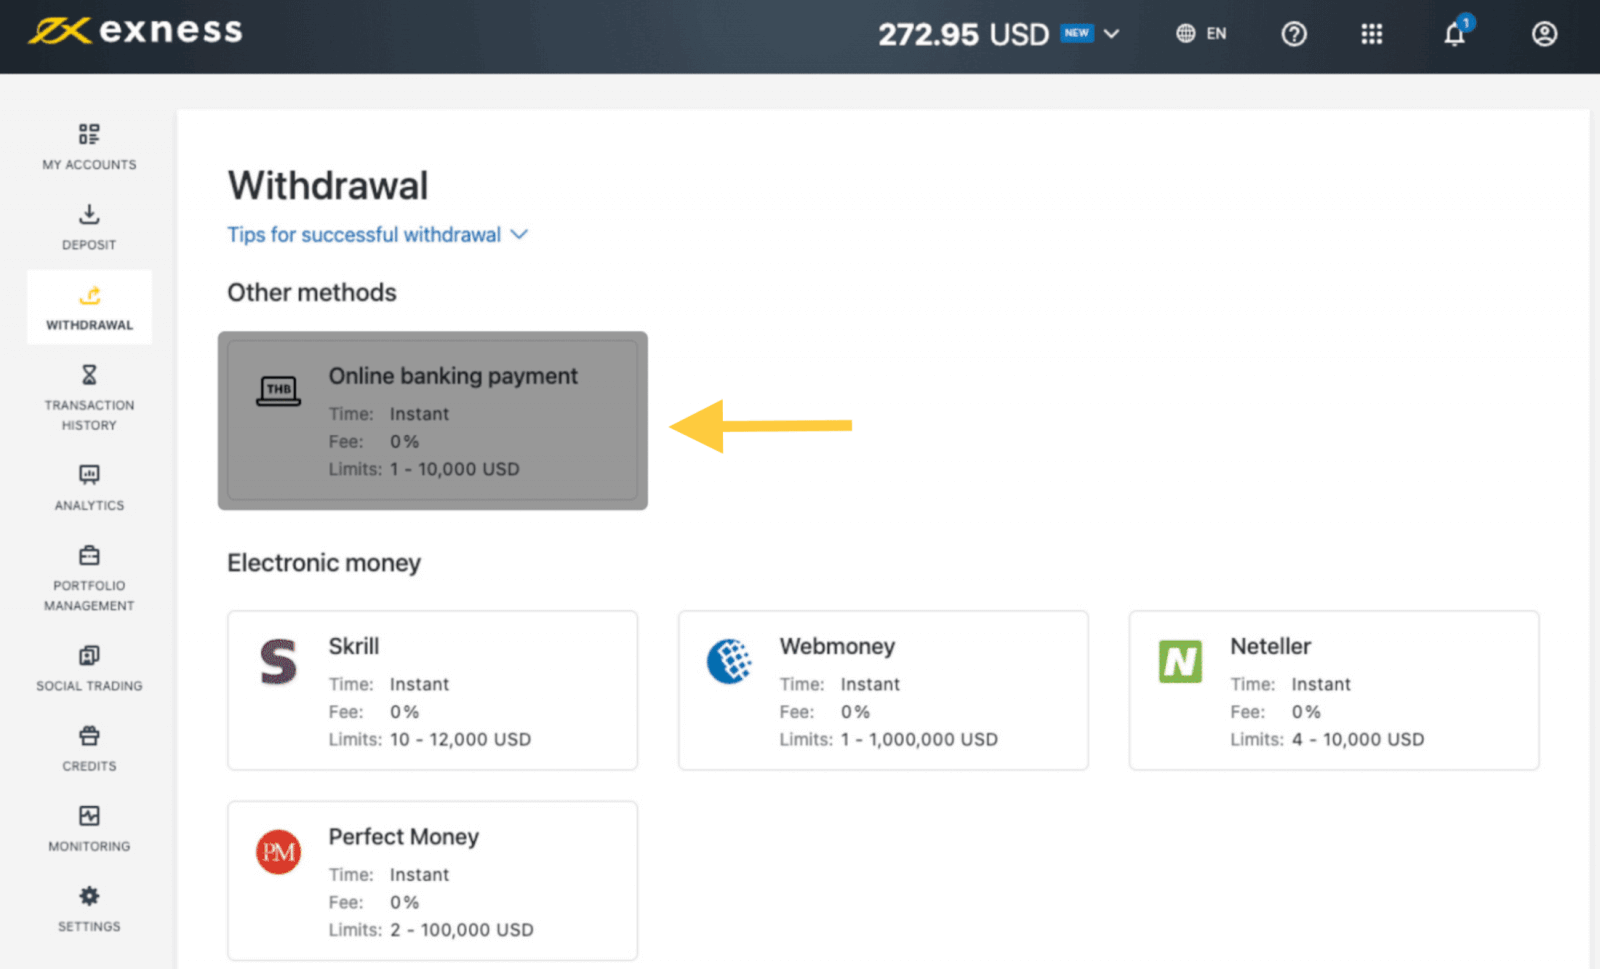Image resolution: width=1600 pixels, height=969 pixels.
Task: Open Social Trading in sidebar
Action: coord(89,668)
